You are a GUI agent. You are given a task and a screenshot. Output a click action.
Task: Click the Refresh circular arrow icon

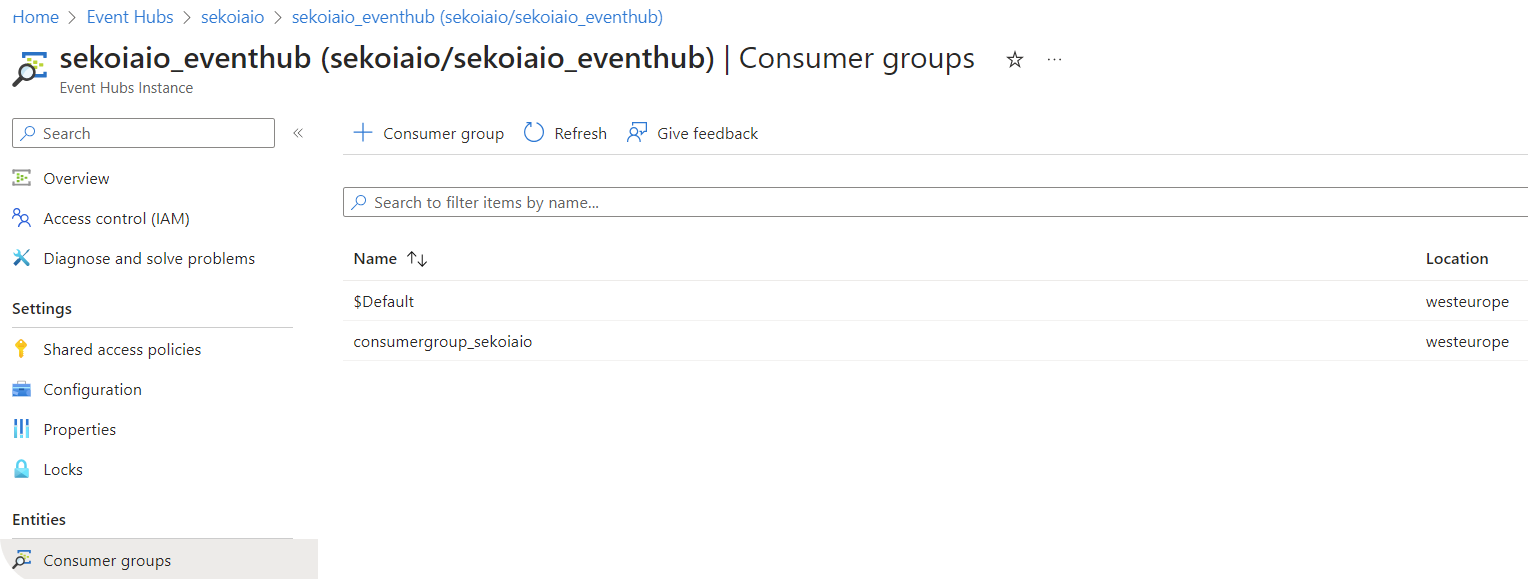(x=534, y=133)
